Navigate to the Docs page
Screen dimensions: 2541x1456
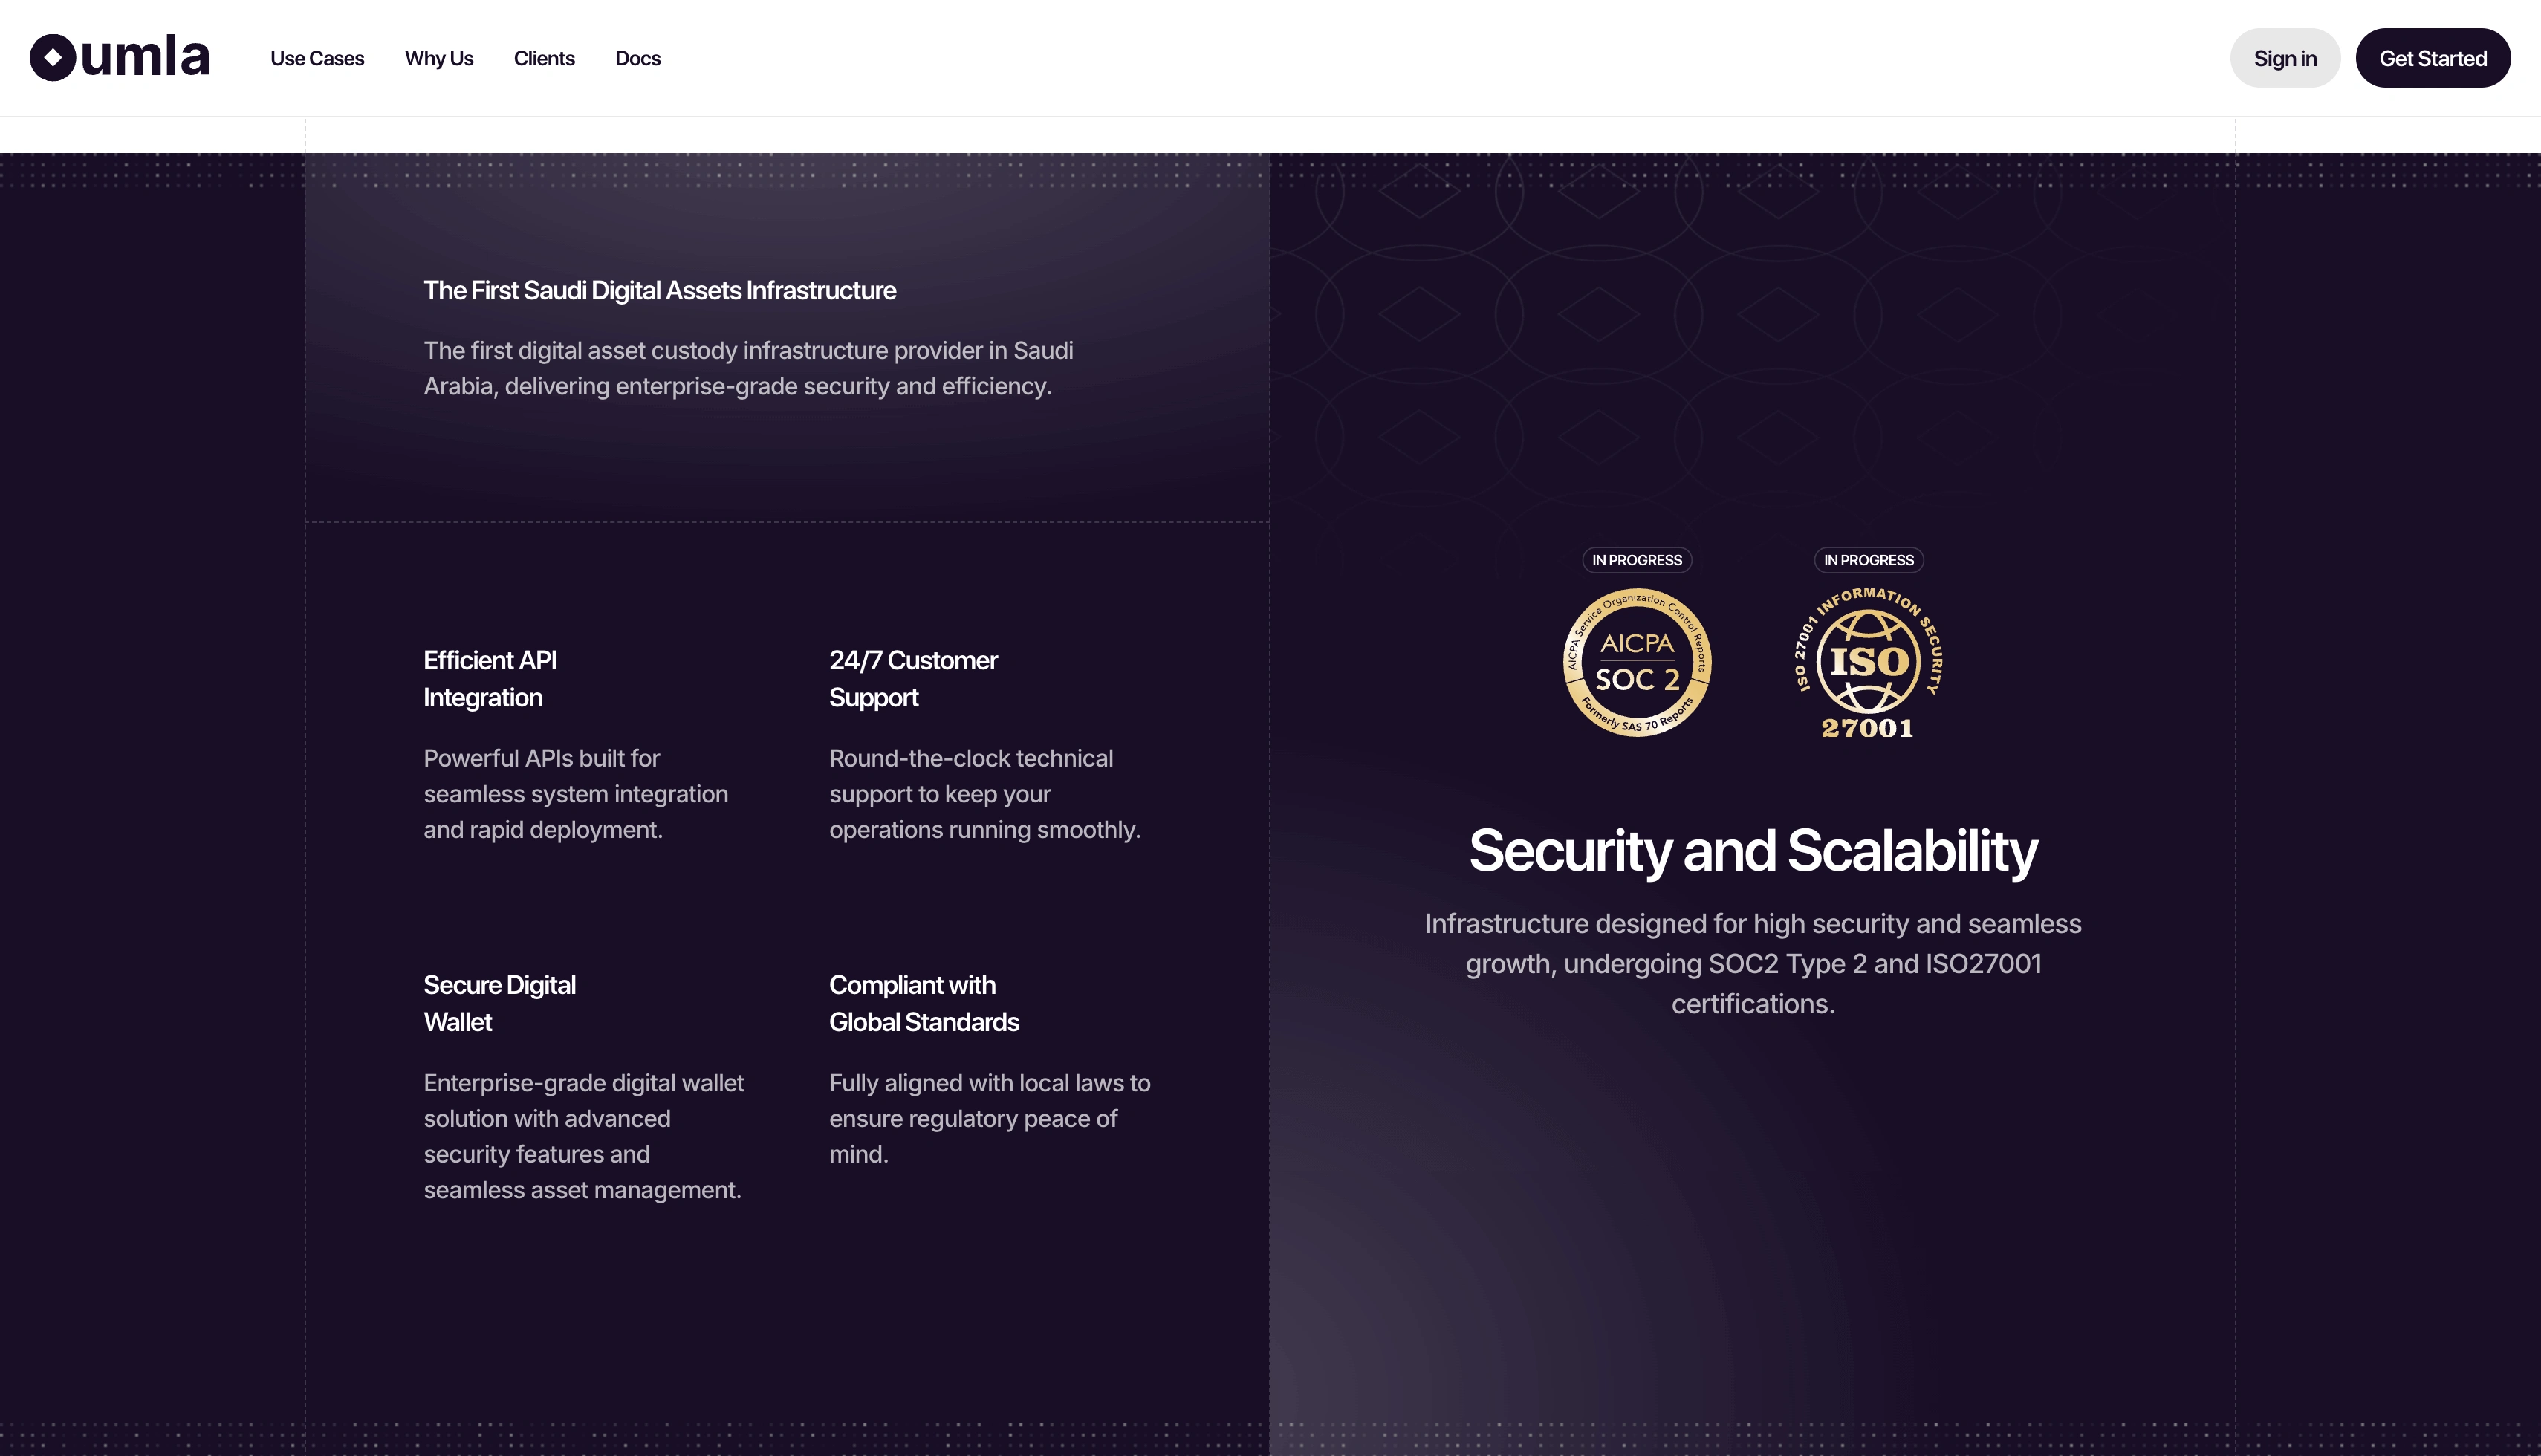click(x=638, y=59)
